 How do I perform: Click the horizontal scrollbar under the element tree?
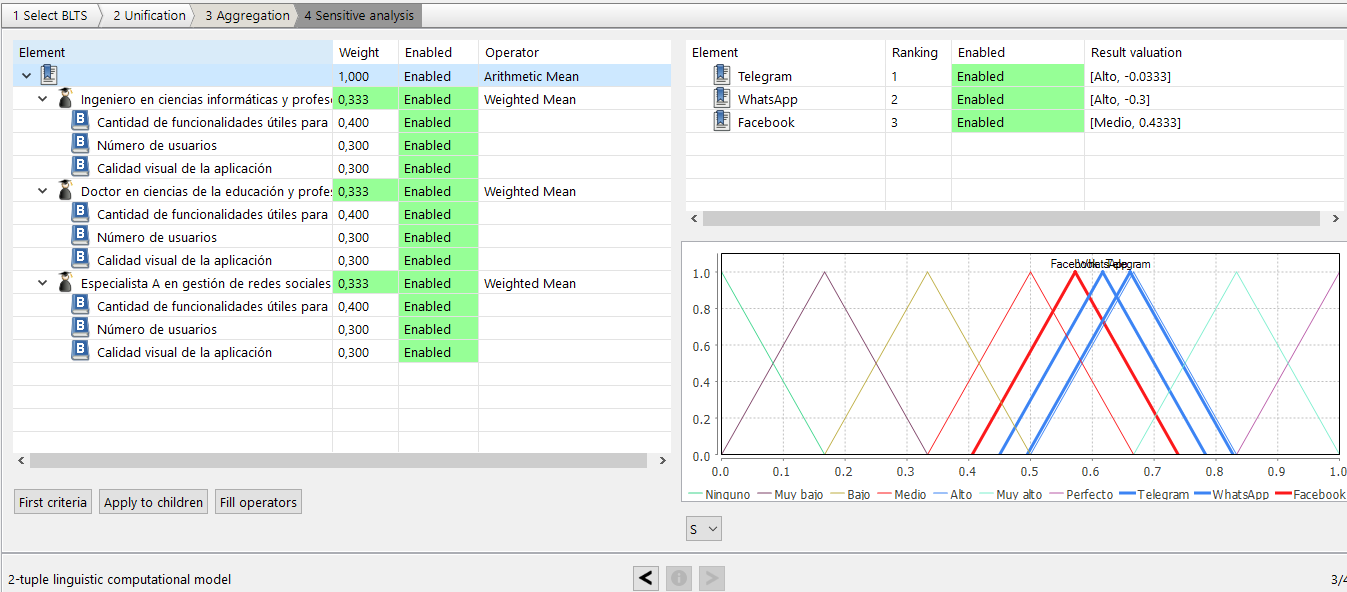coord(338,460)
